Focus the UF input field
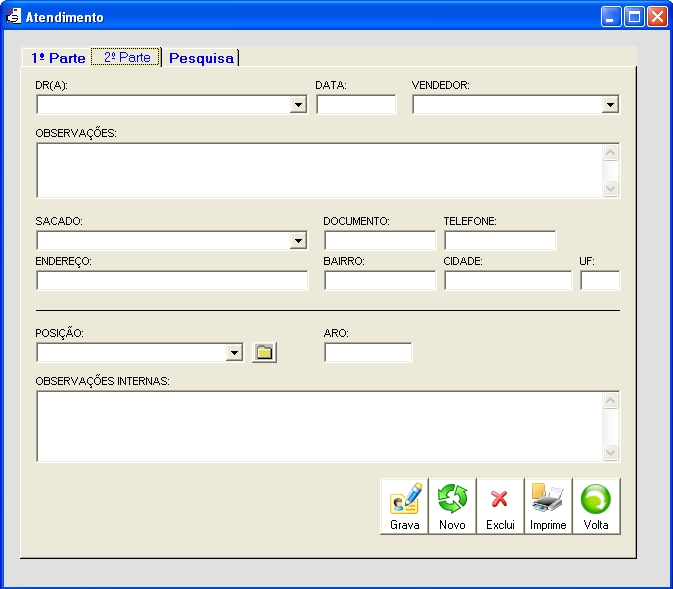The image size is (673, 589). [600, 280]
